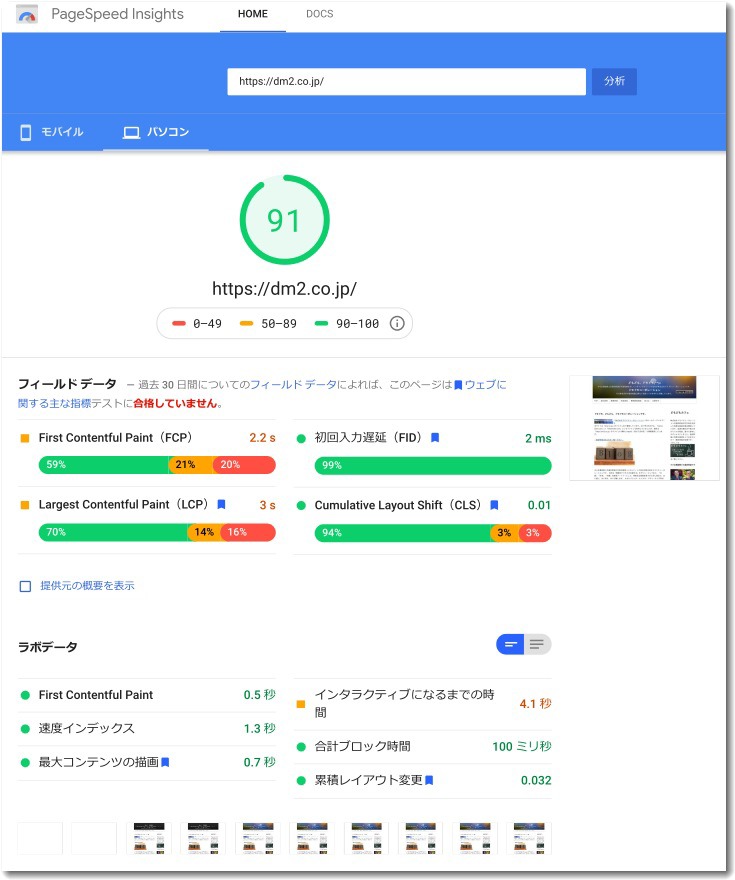Click the mobile phone icon in device tabs

pos(26,132)
